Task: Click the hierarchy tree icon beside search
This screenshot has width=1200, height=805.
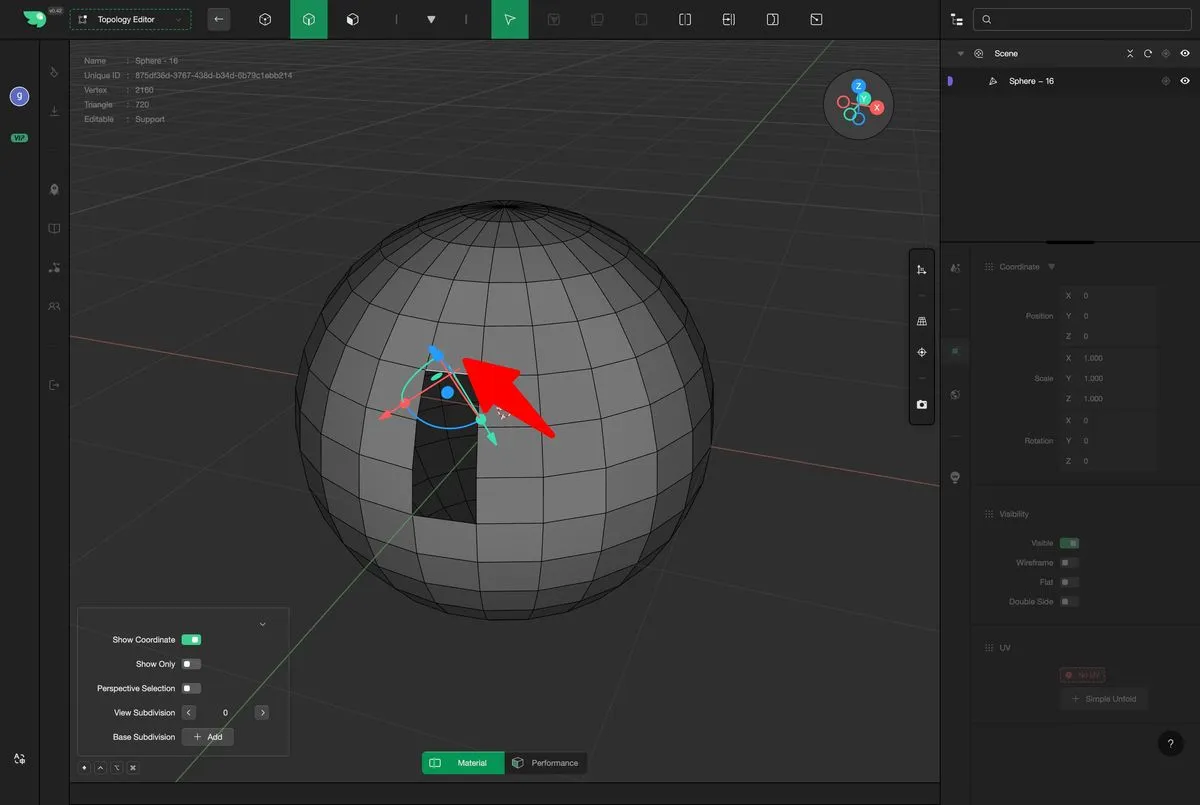Action: 957,19
